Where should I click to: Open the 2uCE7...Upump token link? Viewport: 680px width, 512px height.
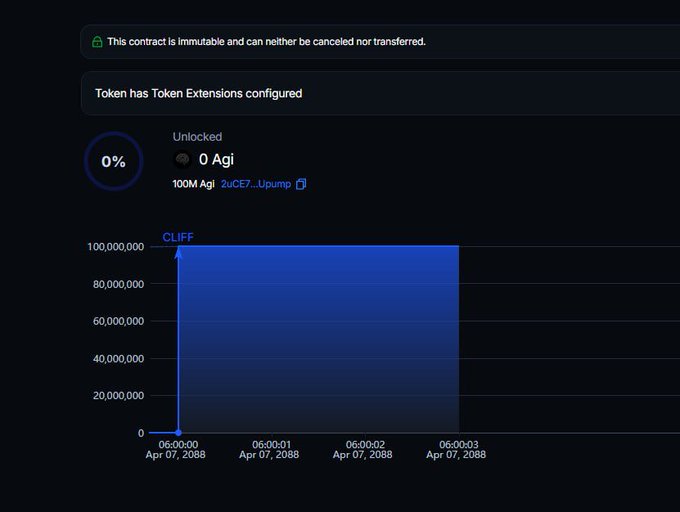point(256,184)
